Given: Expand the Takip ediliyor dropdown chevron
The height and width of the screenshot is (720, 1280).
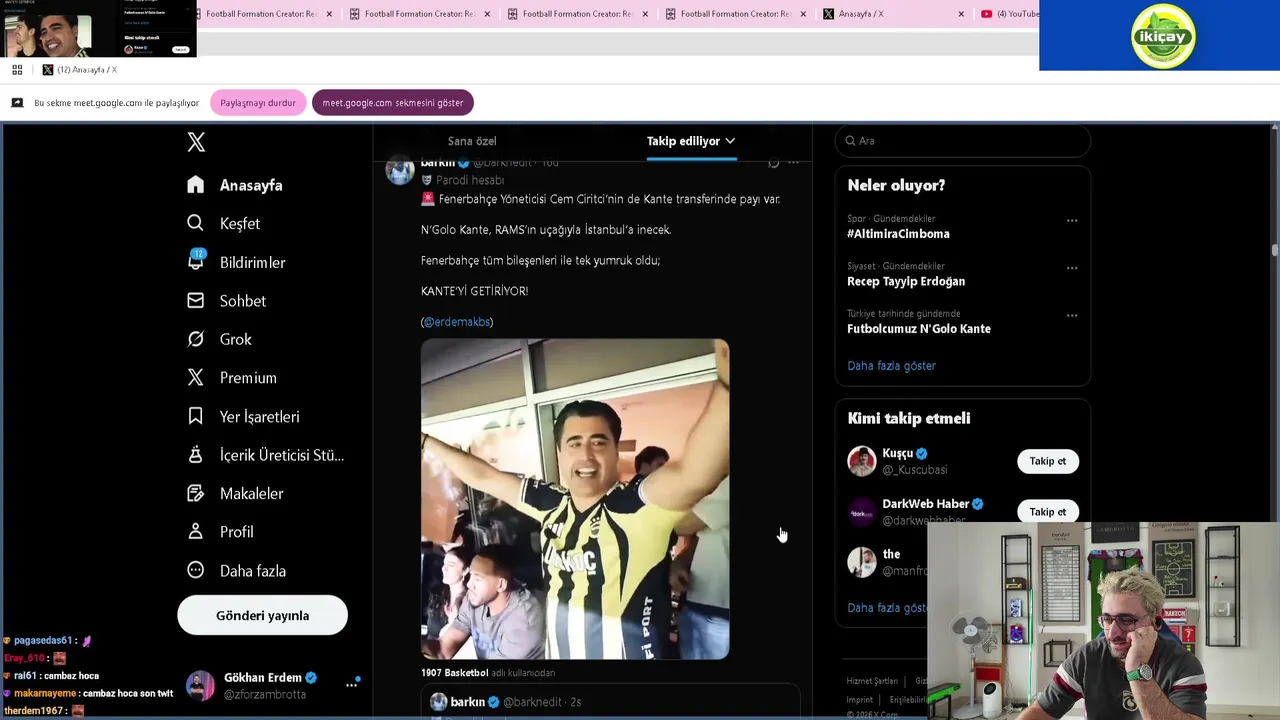Looking at the screenshot, I should point(730,141).
